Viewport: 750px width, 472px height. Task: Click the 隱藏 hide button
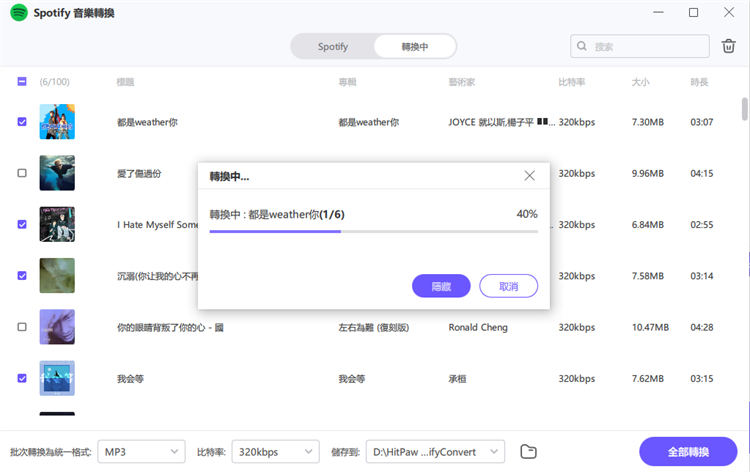pyautogui.click(x=441, y=286)
